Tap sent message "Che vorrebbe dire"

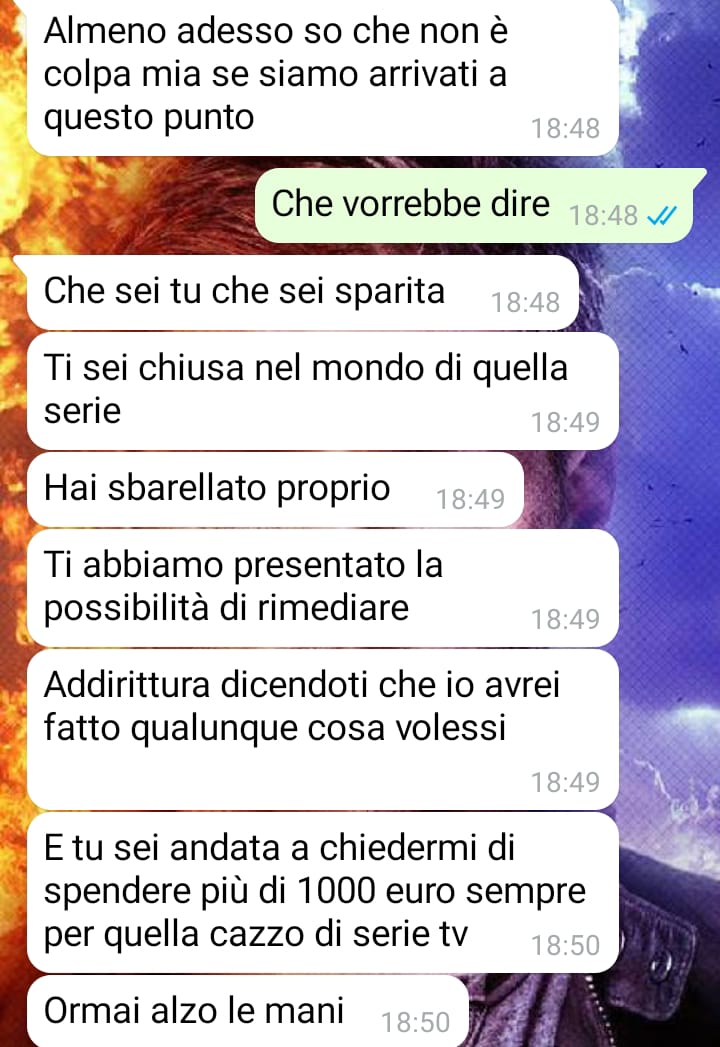(x=474, y=206)
